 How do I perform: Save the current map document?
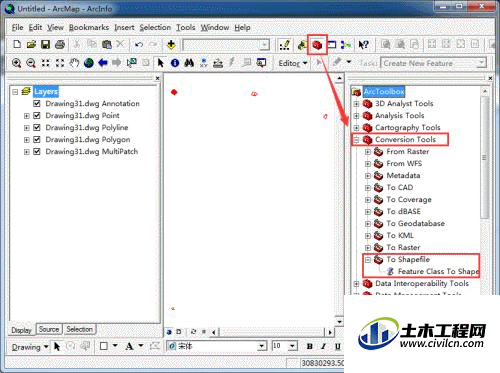46,44
